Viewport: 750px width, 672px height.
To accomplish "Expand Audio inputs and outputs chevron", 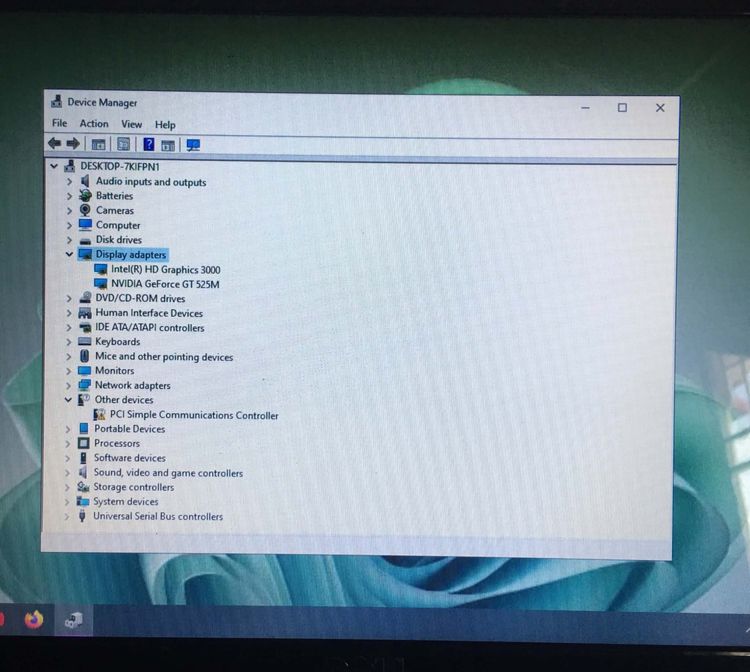I will pyautogui.click(x=69, y=181).
